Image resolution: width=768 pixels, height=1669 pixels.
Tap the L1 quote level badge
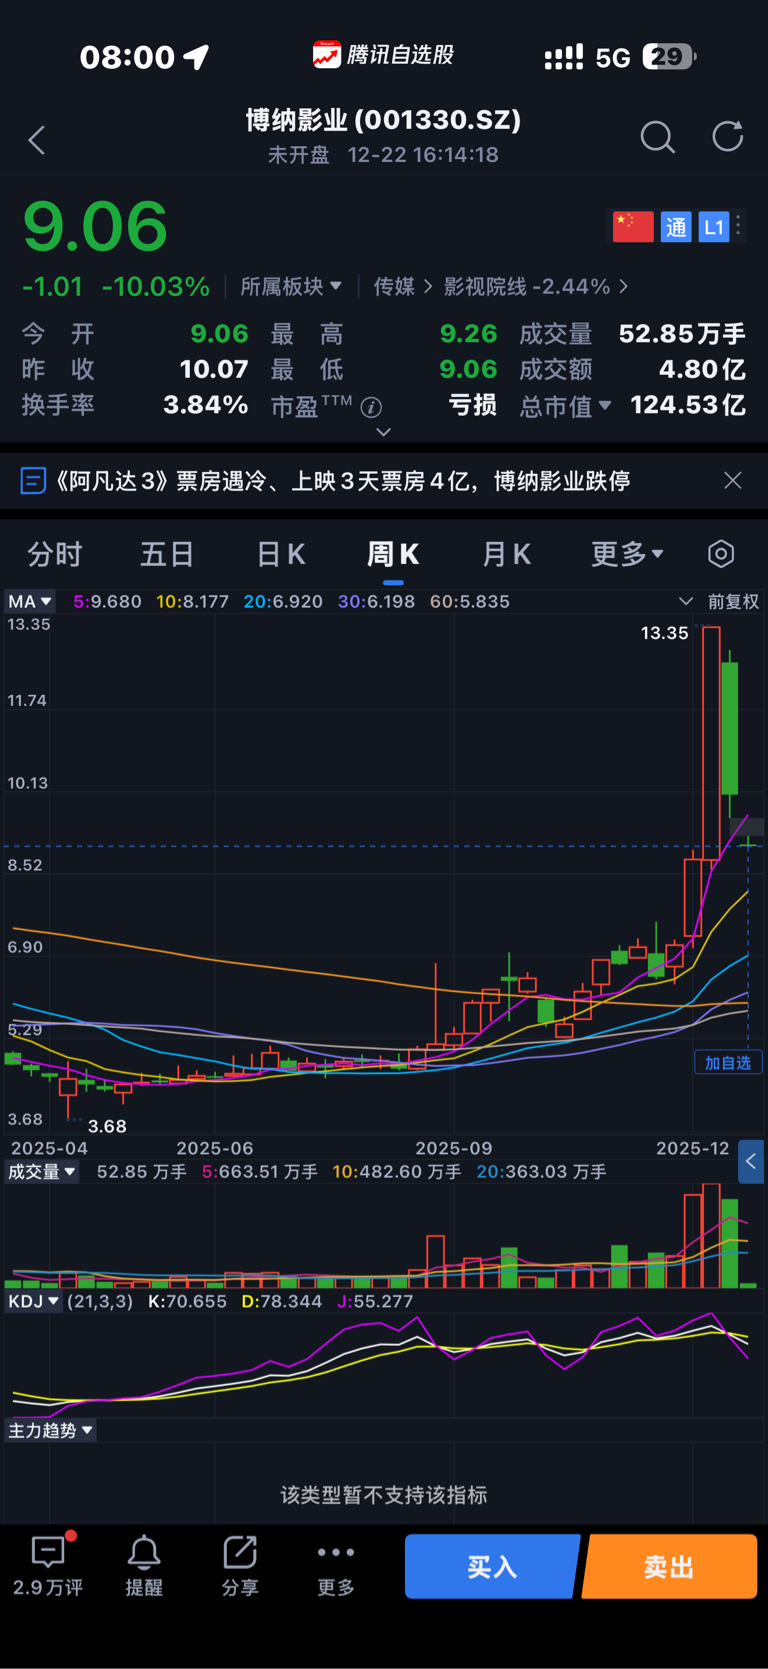click(x=713, y=227)
